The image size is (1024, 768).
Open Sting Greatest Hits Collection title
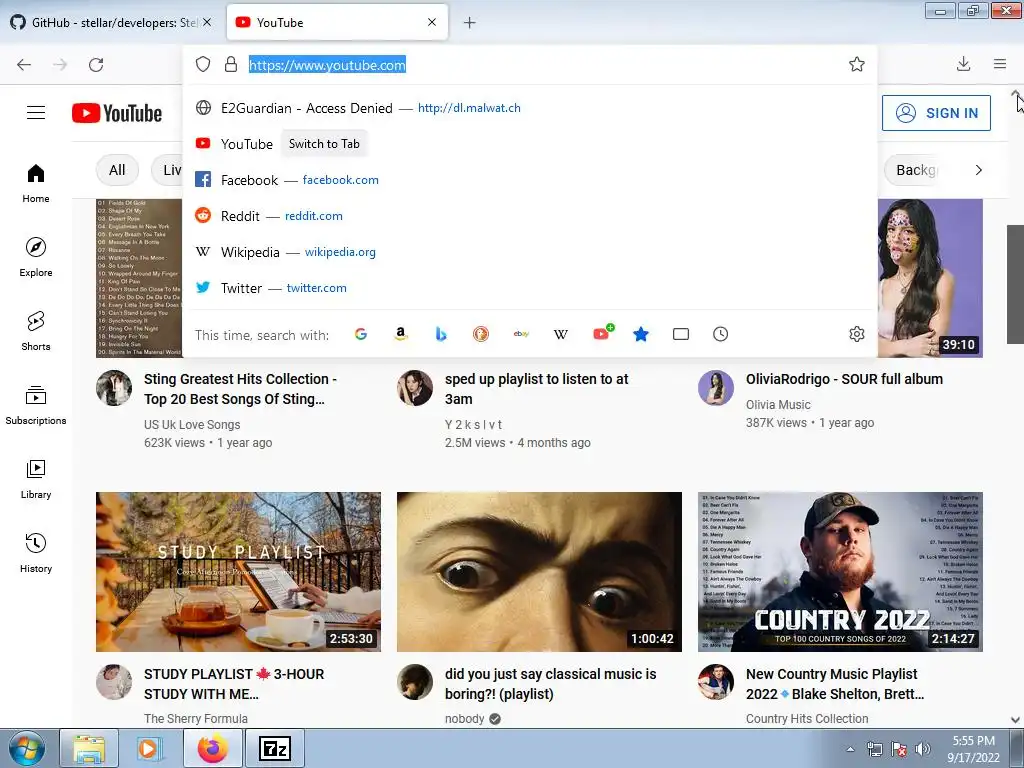point(240,389)
